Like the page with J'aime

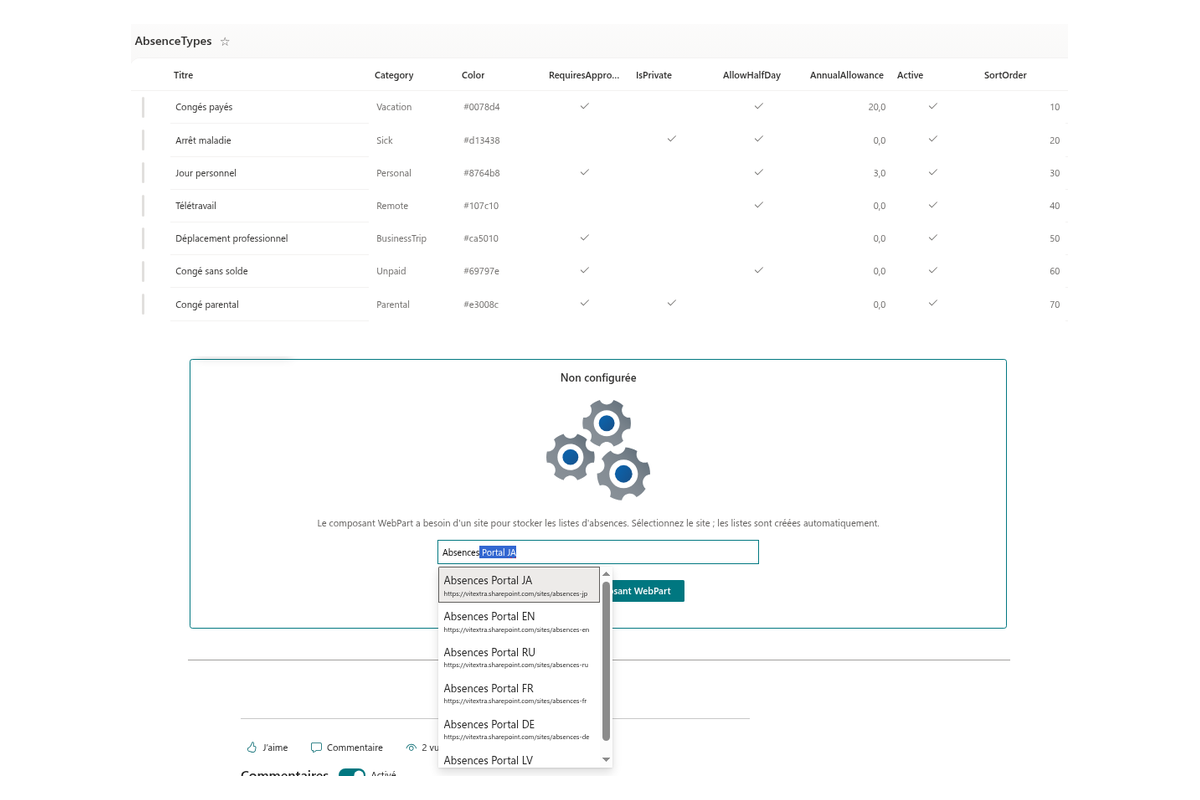click(x=267, y=748)
